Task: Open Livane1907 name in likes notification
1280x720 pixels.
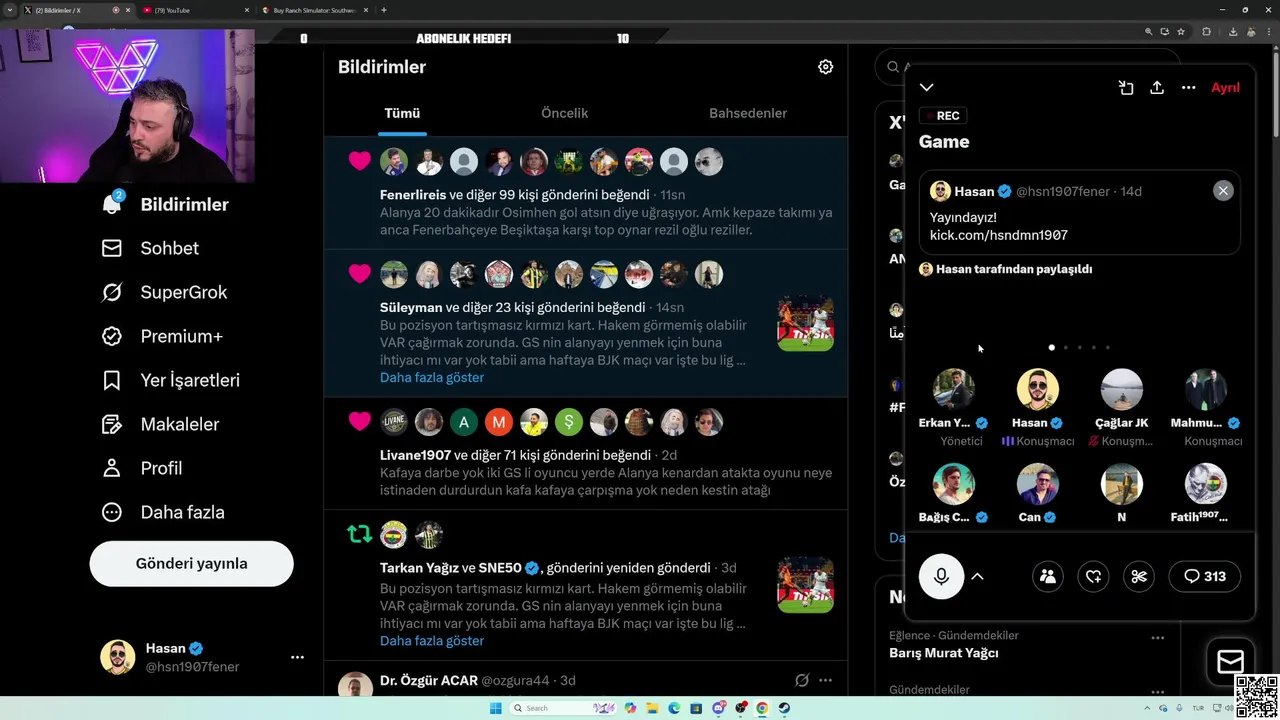Action: [415, 455]
